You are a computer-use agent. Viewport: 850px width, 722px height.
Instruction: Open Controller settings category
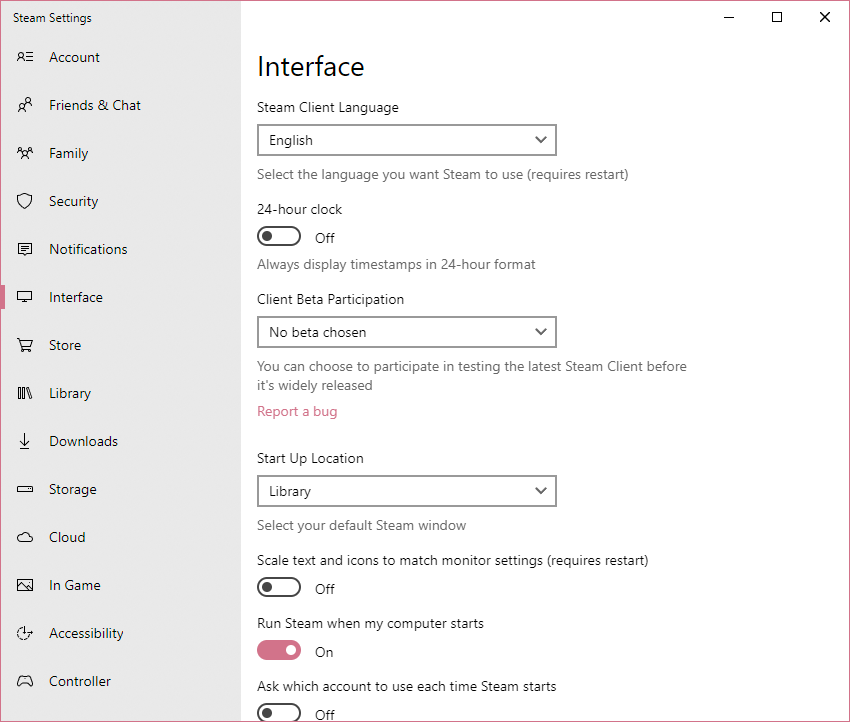[120, 681]
